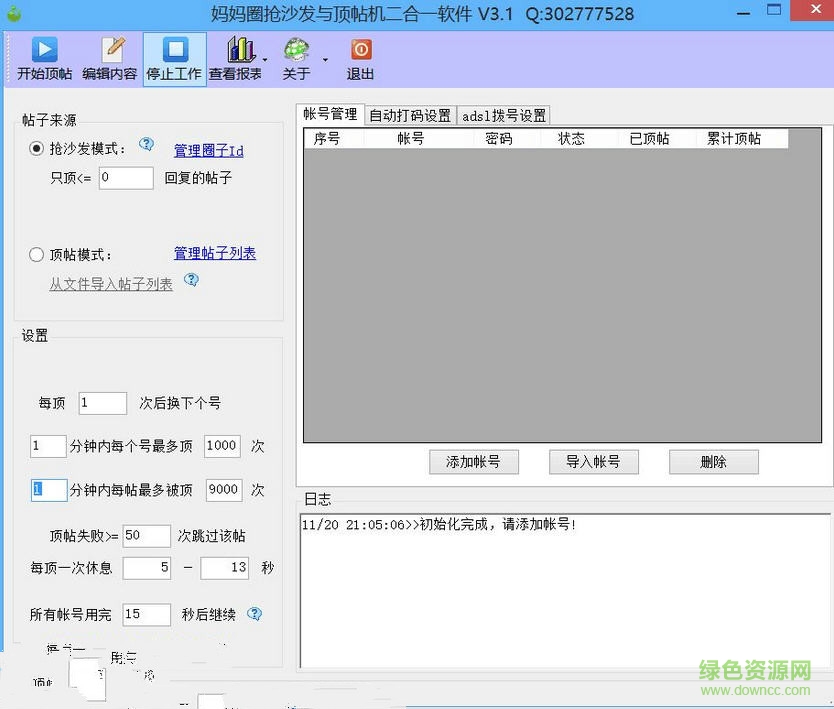Click help icon next to 从文件导入帖子列表
834x709 pixels.
(190, 280)
